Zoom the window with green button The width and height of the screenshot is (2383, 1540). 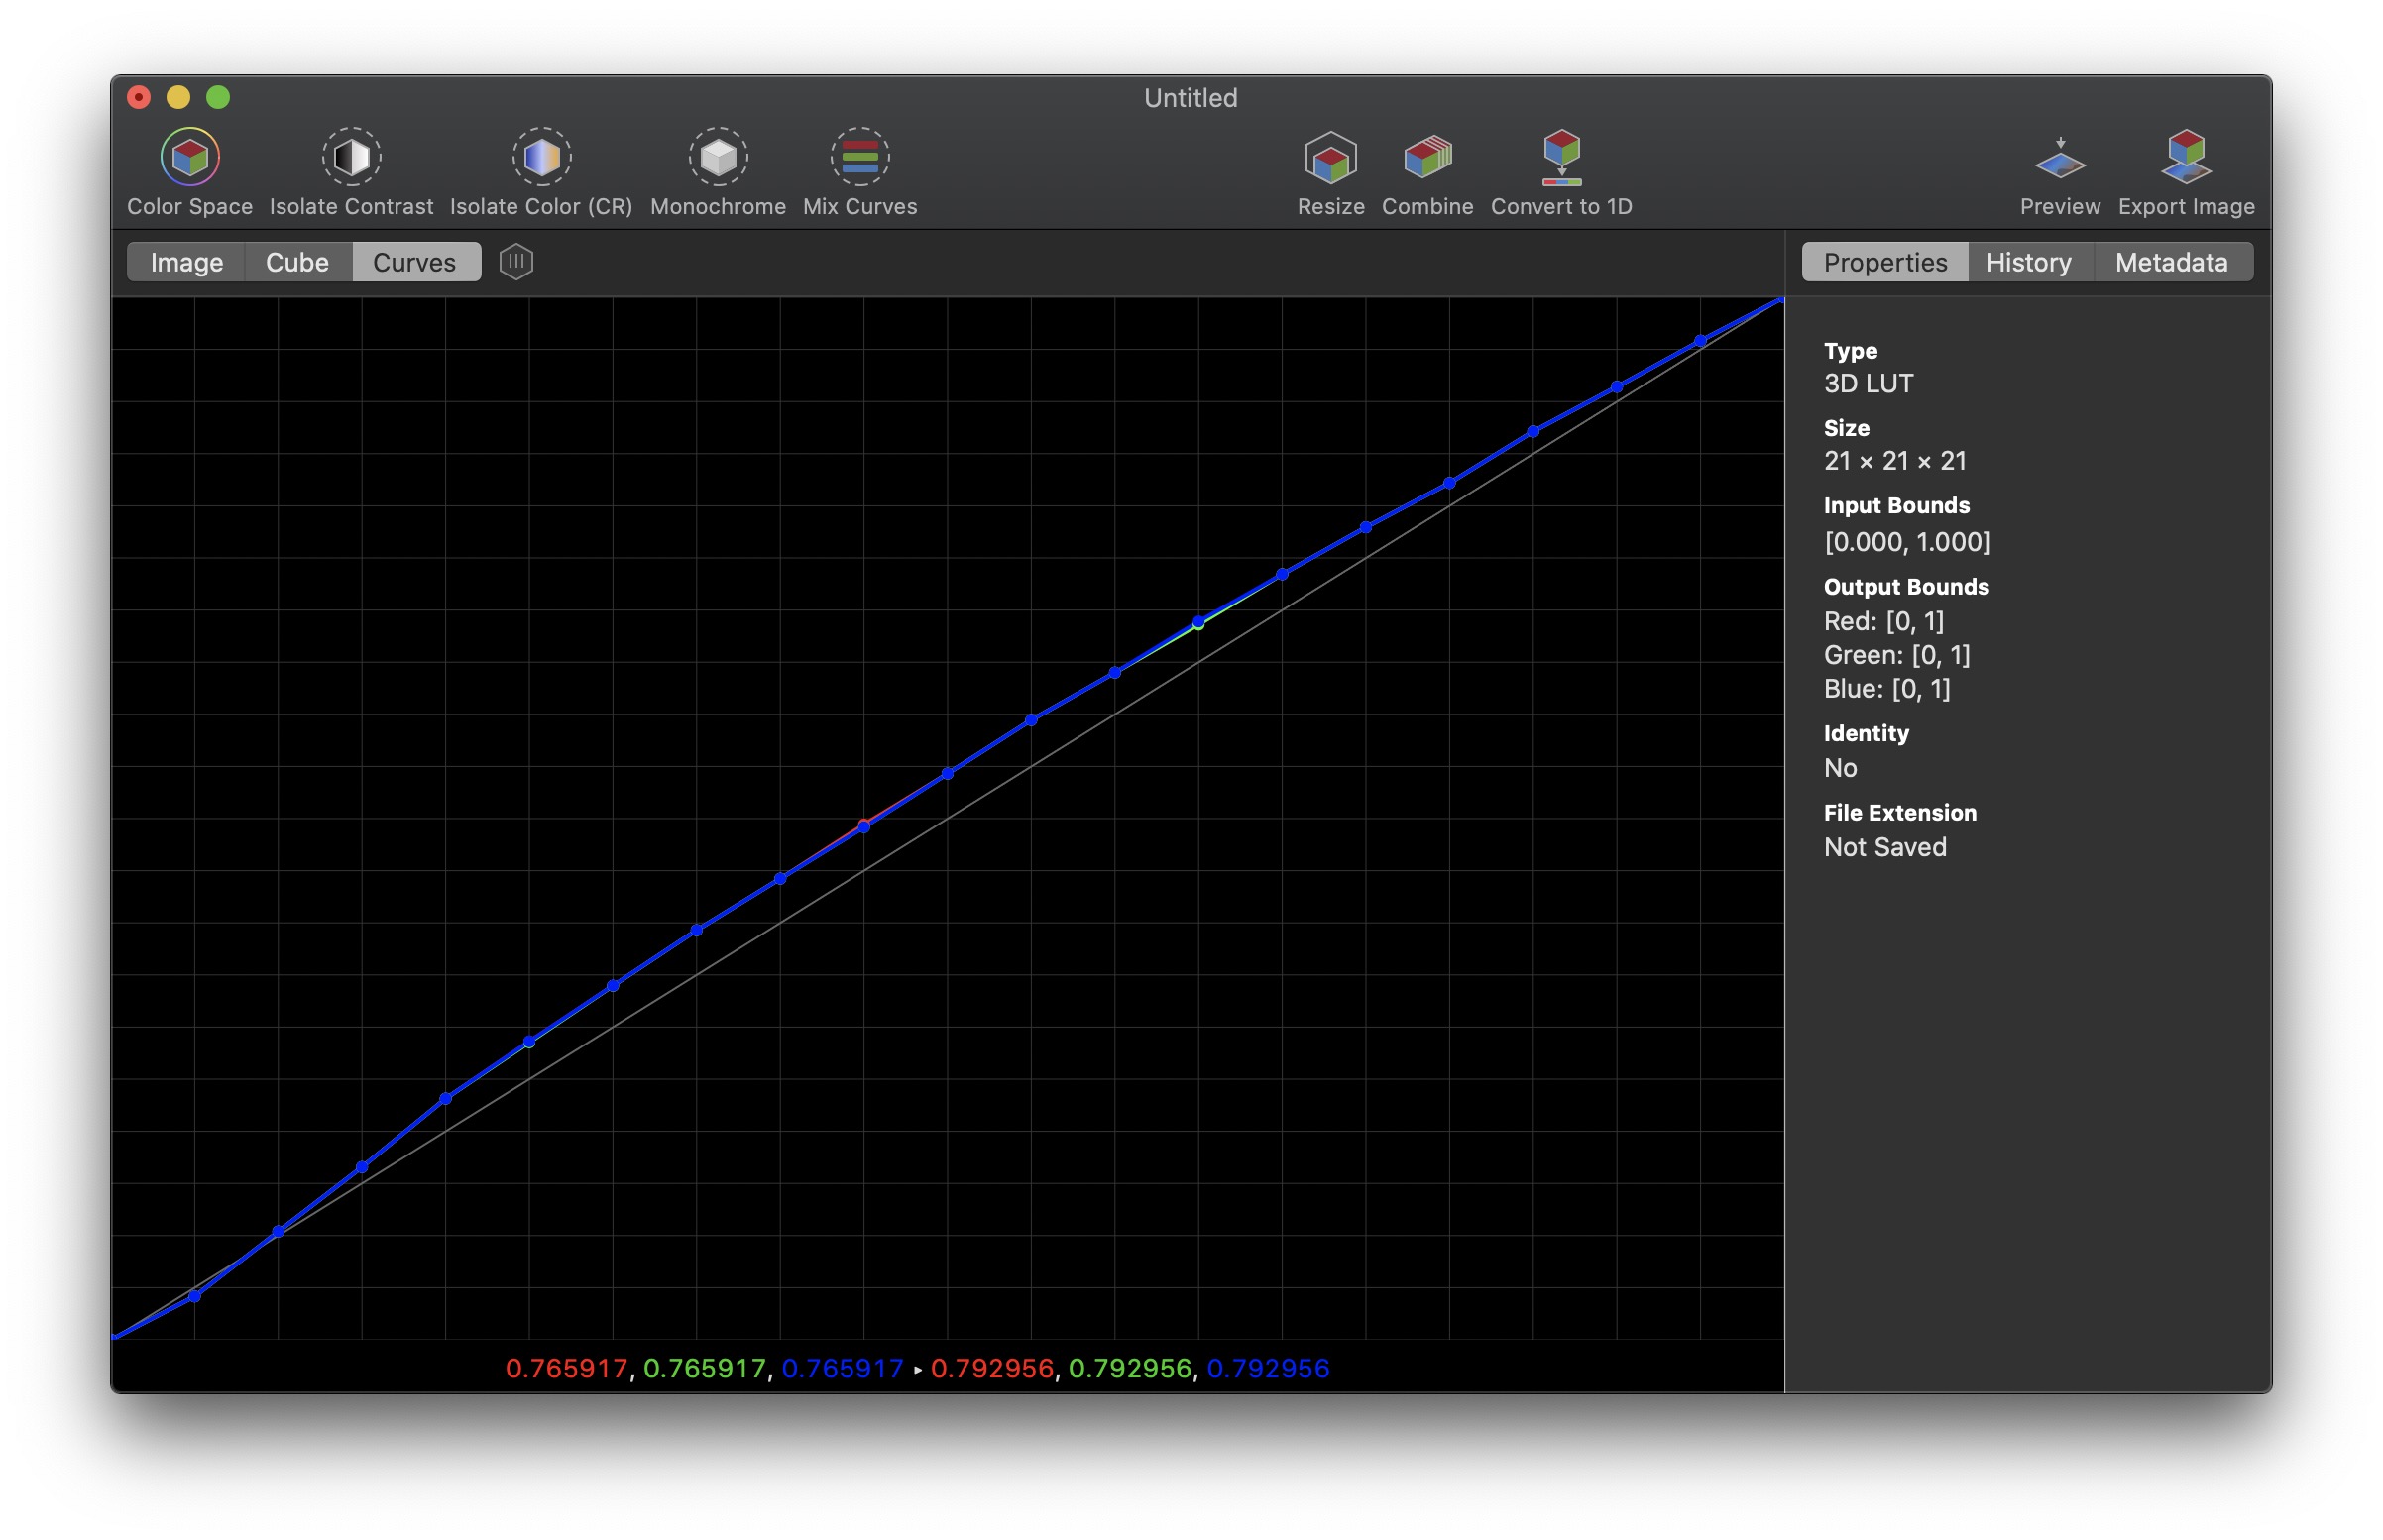[218, 97]
